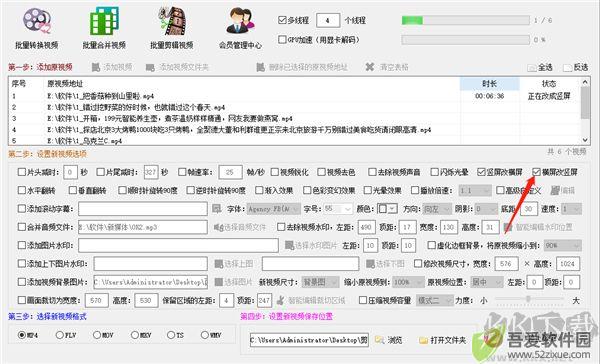Screen dimensions: 600x364
Task: Click 添加滚动字幕 text input field
Action: [143, 209]
